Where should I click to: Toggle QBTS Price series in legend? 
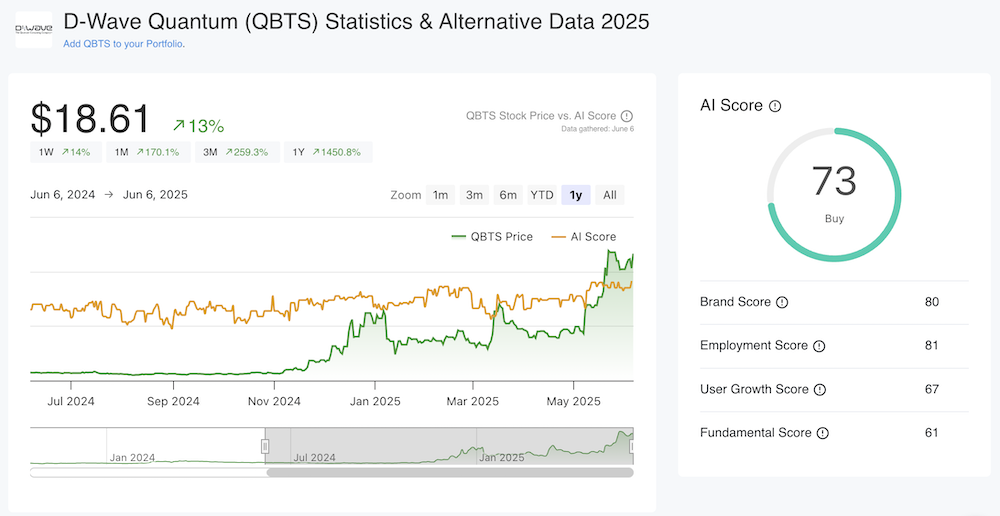(x=492, y=237)
